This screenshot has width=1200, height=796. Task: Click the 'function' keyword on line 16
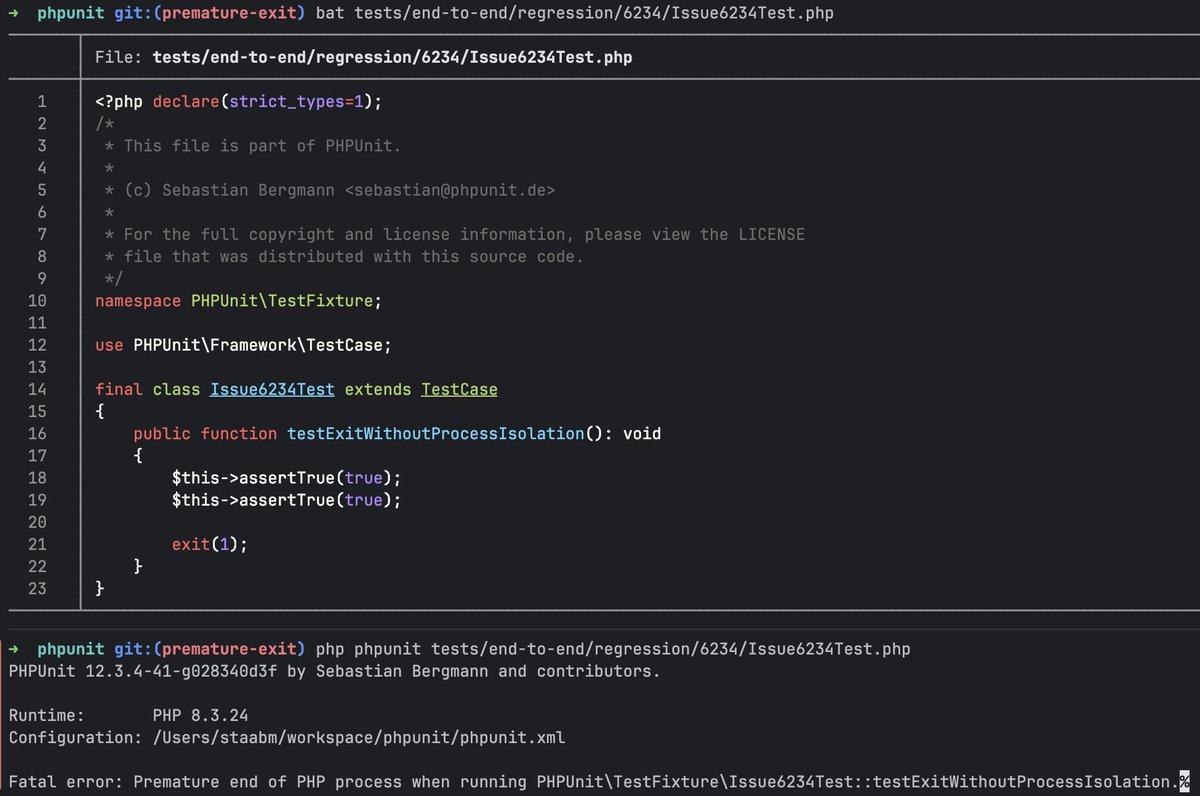[x=239, y=433]
